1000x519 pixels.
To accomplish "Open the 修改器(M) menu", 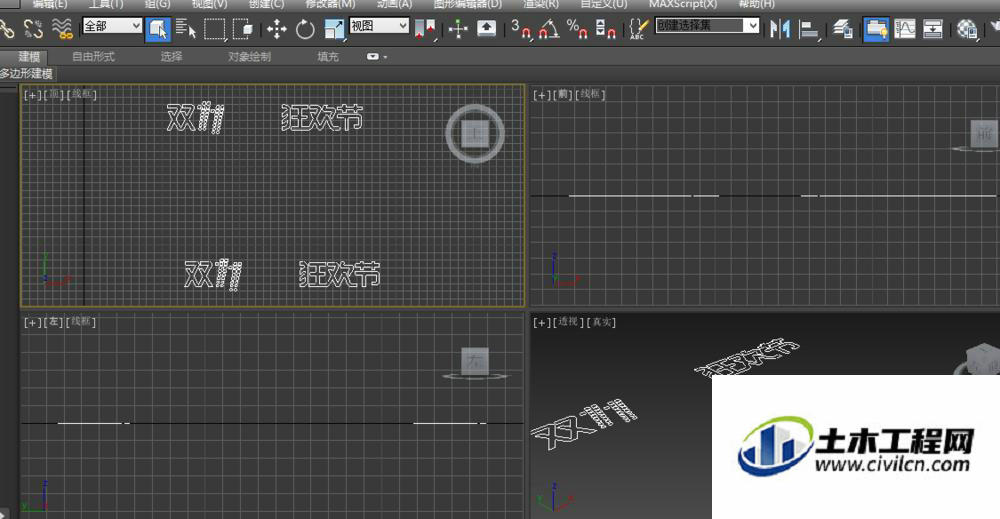I will (x=330, y=4).
